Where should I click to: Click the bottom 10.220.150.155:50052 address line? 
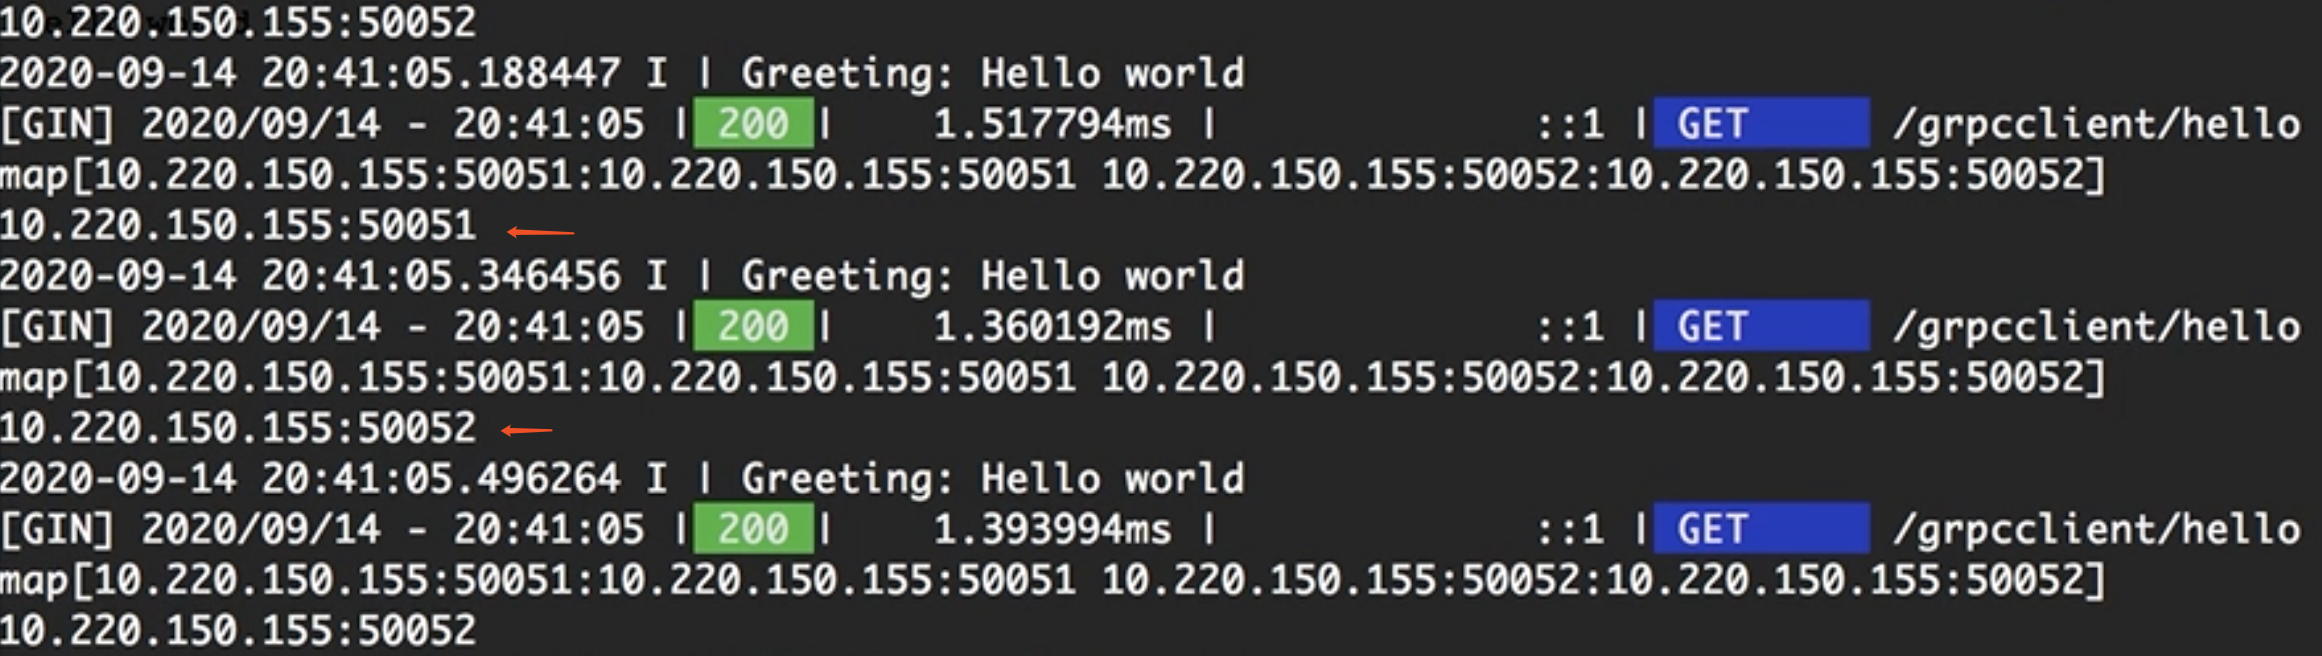[x=238, y=630]
